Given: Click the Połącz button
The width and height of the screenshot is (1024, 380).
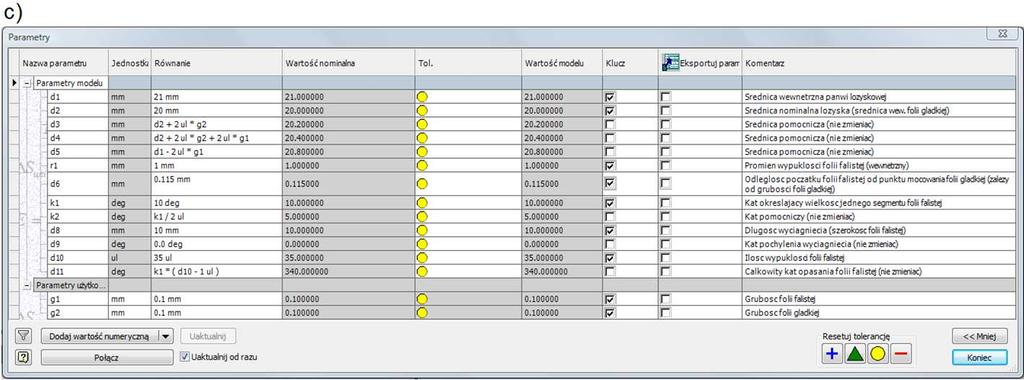Looking at the screenshot, I should point(107,357).
